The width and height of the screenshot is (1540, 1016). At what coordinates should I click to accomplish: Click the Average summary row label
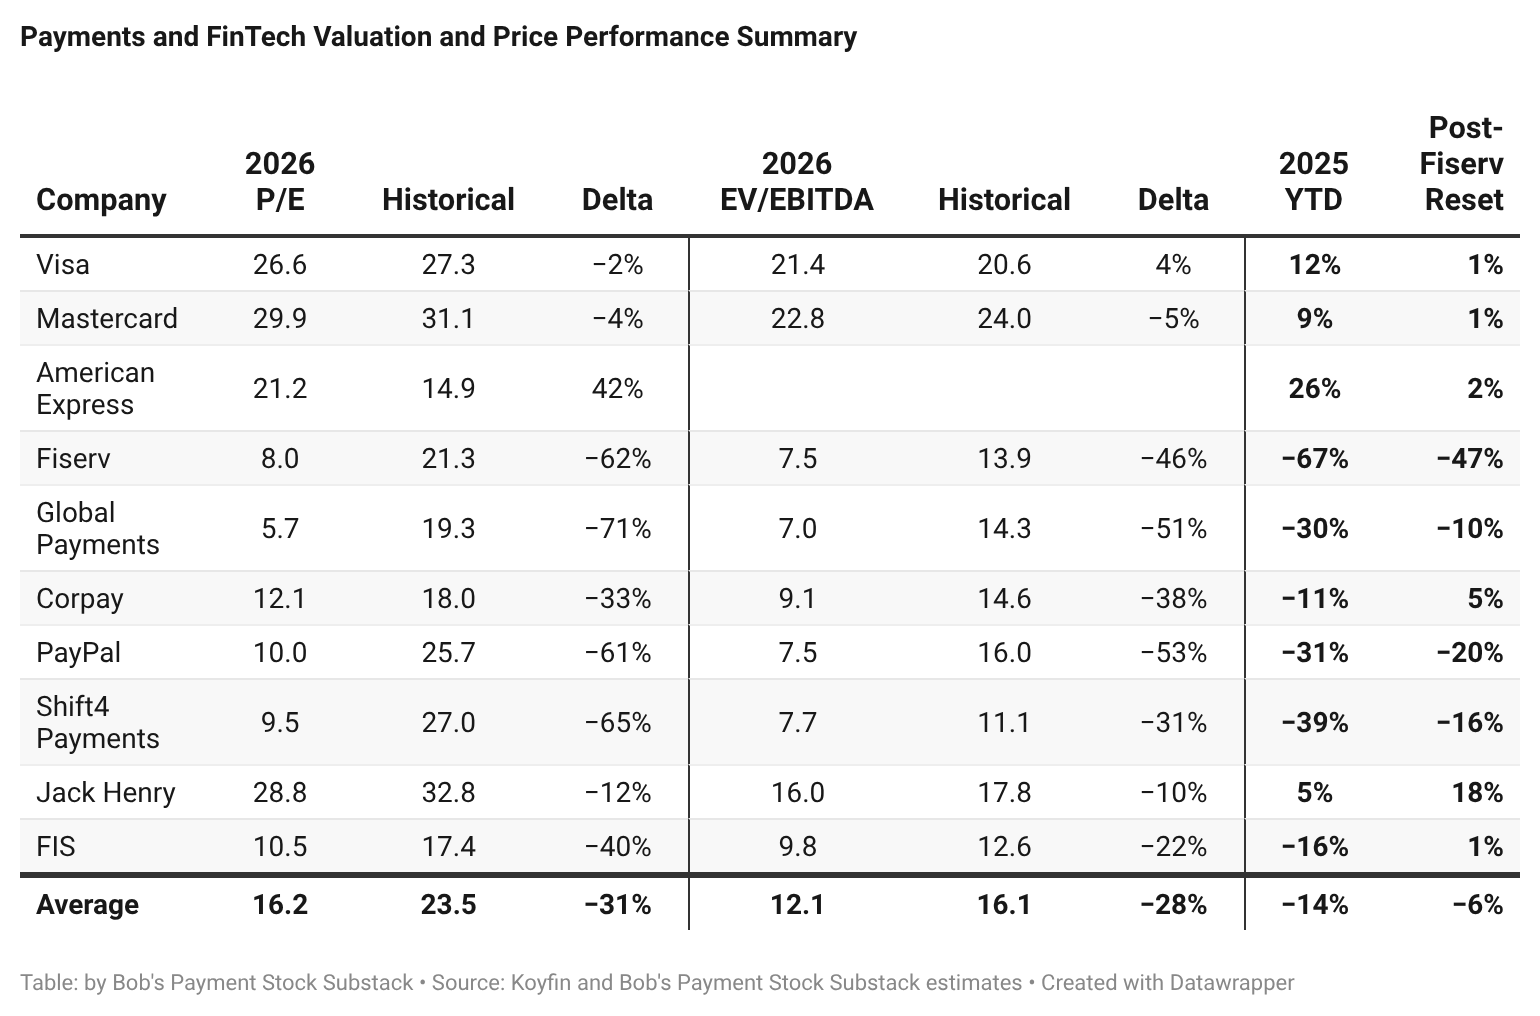pyautogui.click(x=88, y=904)
